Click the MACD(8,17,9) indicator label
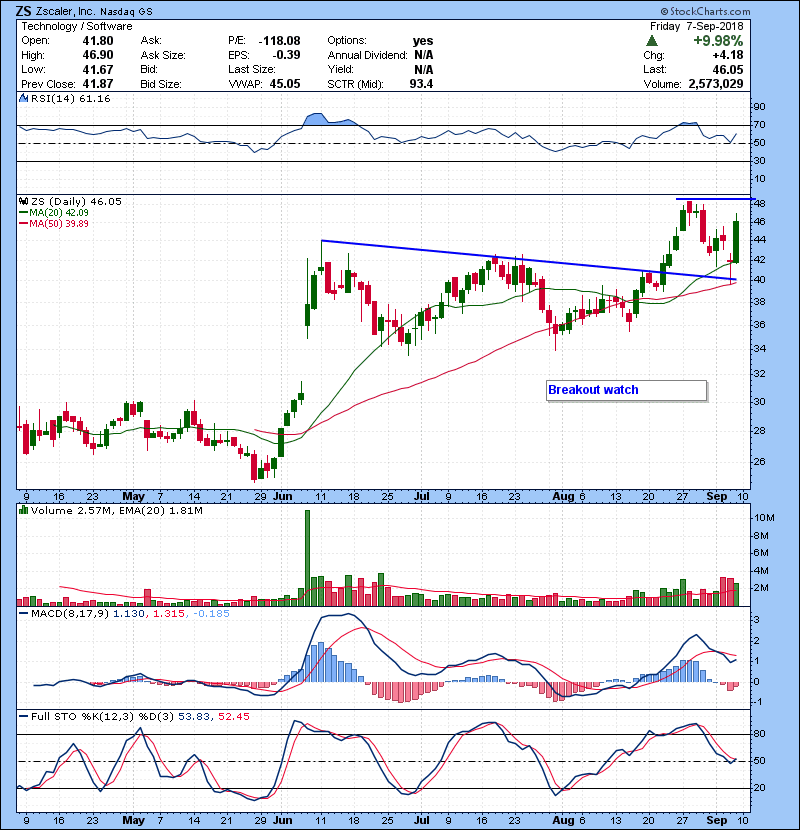This screenshot has height=830, width=800. click(x=70, y=614)
